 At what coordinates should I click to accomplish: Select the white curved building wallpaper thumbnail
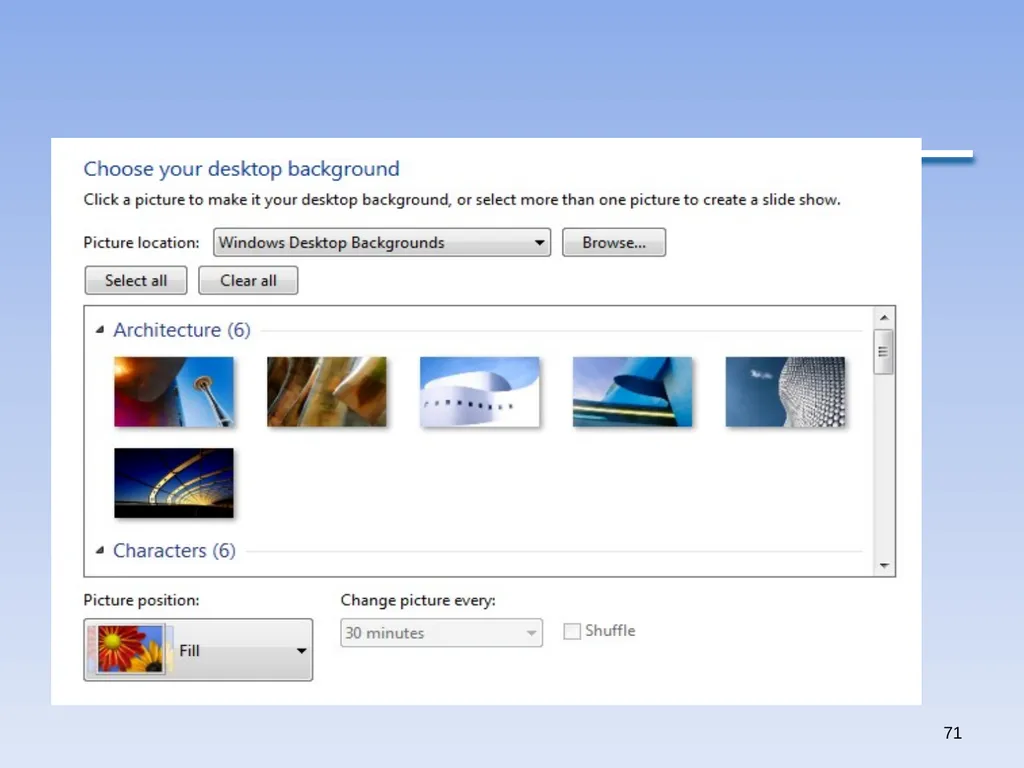(479, 392)
